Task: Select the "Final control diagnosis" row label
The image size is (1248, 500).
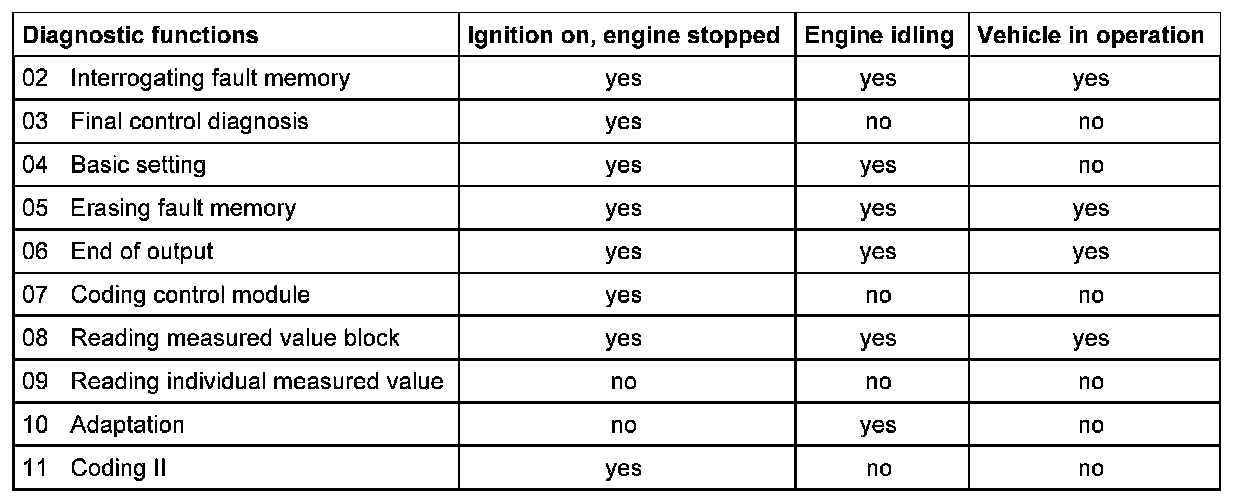Action: (x=189, y=122)
